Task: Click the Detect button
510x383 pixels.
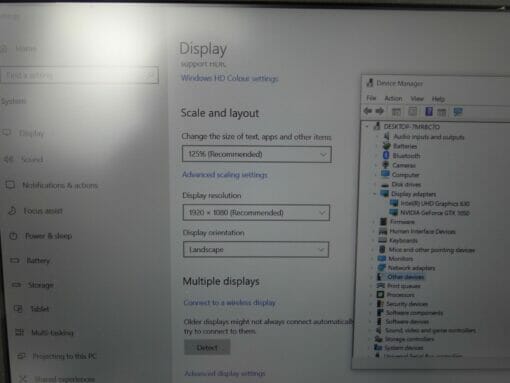Action: point(207,348)
